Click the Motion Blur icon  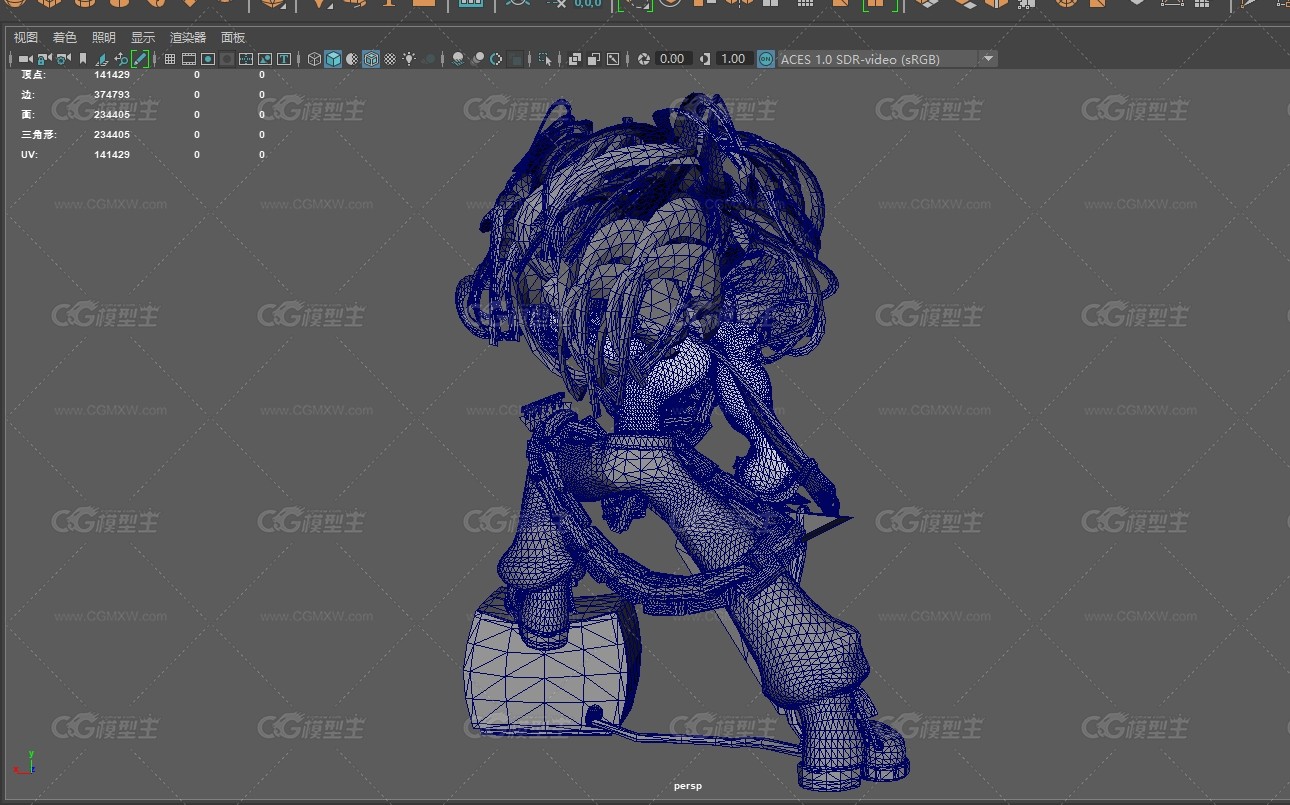[478, 59]
